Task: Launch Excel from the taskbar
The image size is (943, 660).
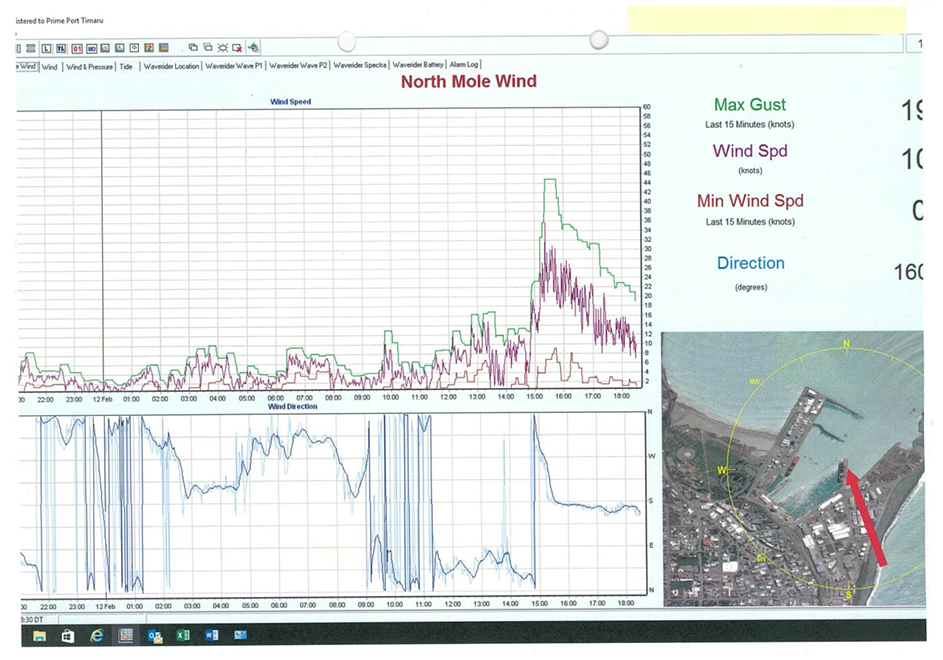Action: point(183,635)
